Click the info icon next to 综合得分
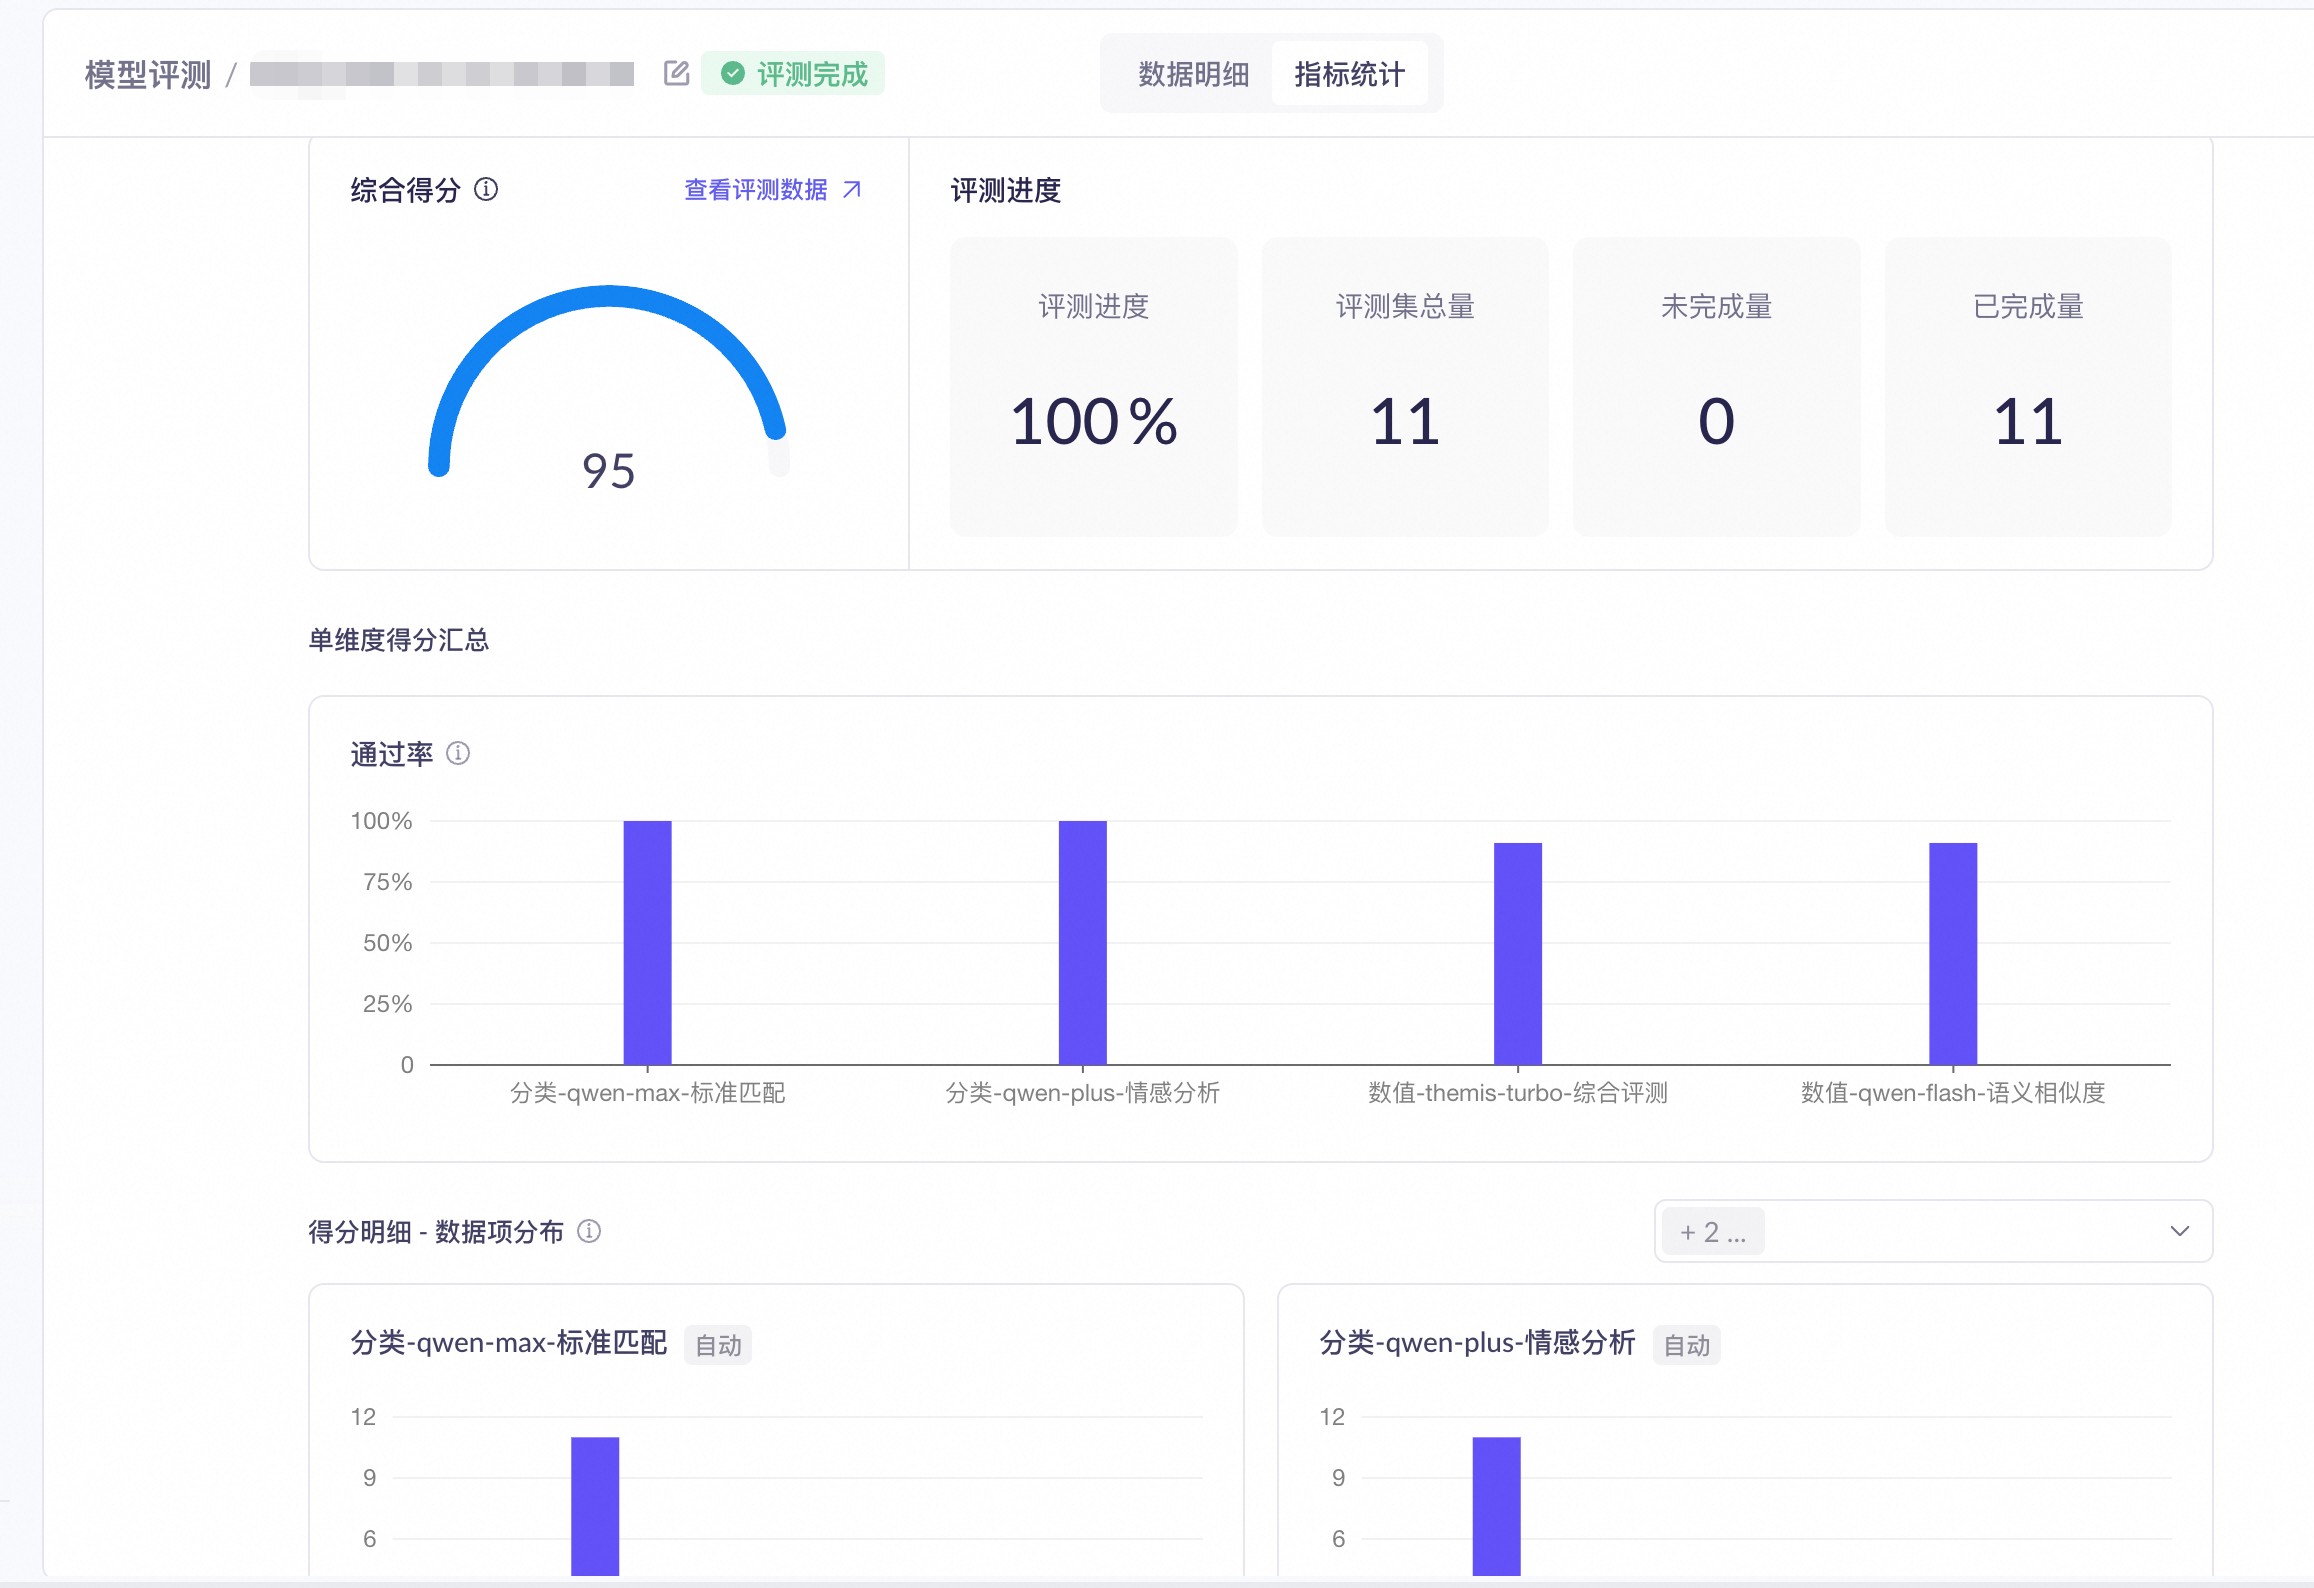The image size is (2314, 1588). coord(486,189)
